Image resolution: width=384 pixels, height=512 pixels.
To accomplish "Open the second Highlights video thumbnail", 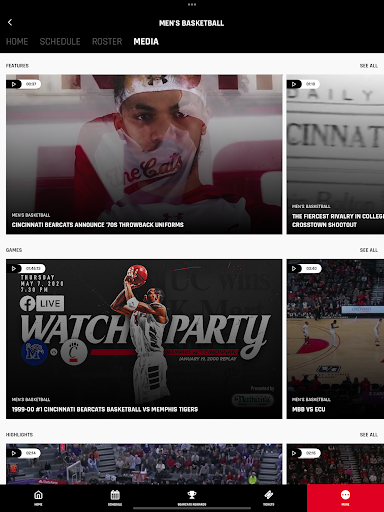I will point(335,464).
